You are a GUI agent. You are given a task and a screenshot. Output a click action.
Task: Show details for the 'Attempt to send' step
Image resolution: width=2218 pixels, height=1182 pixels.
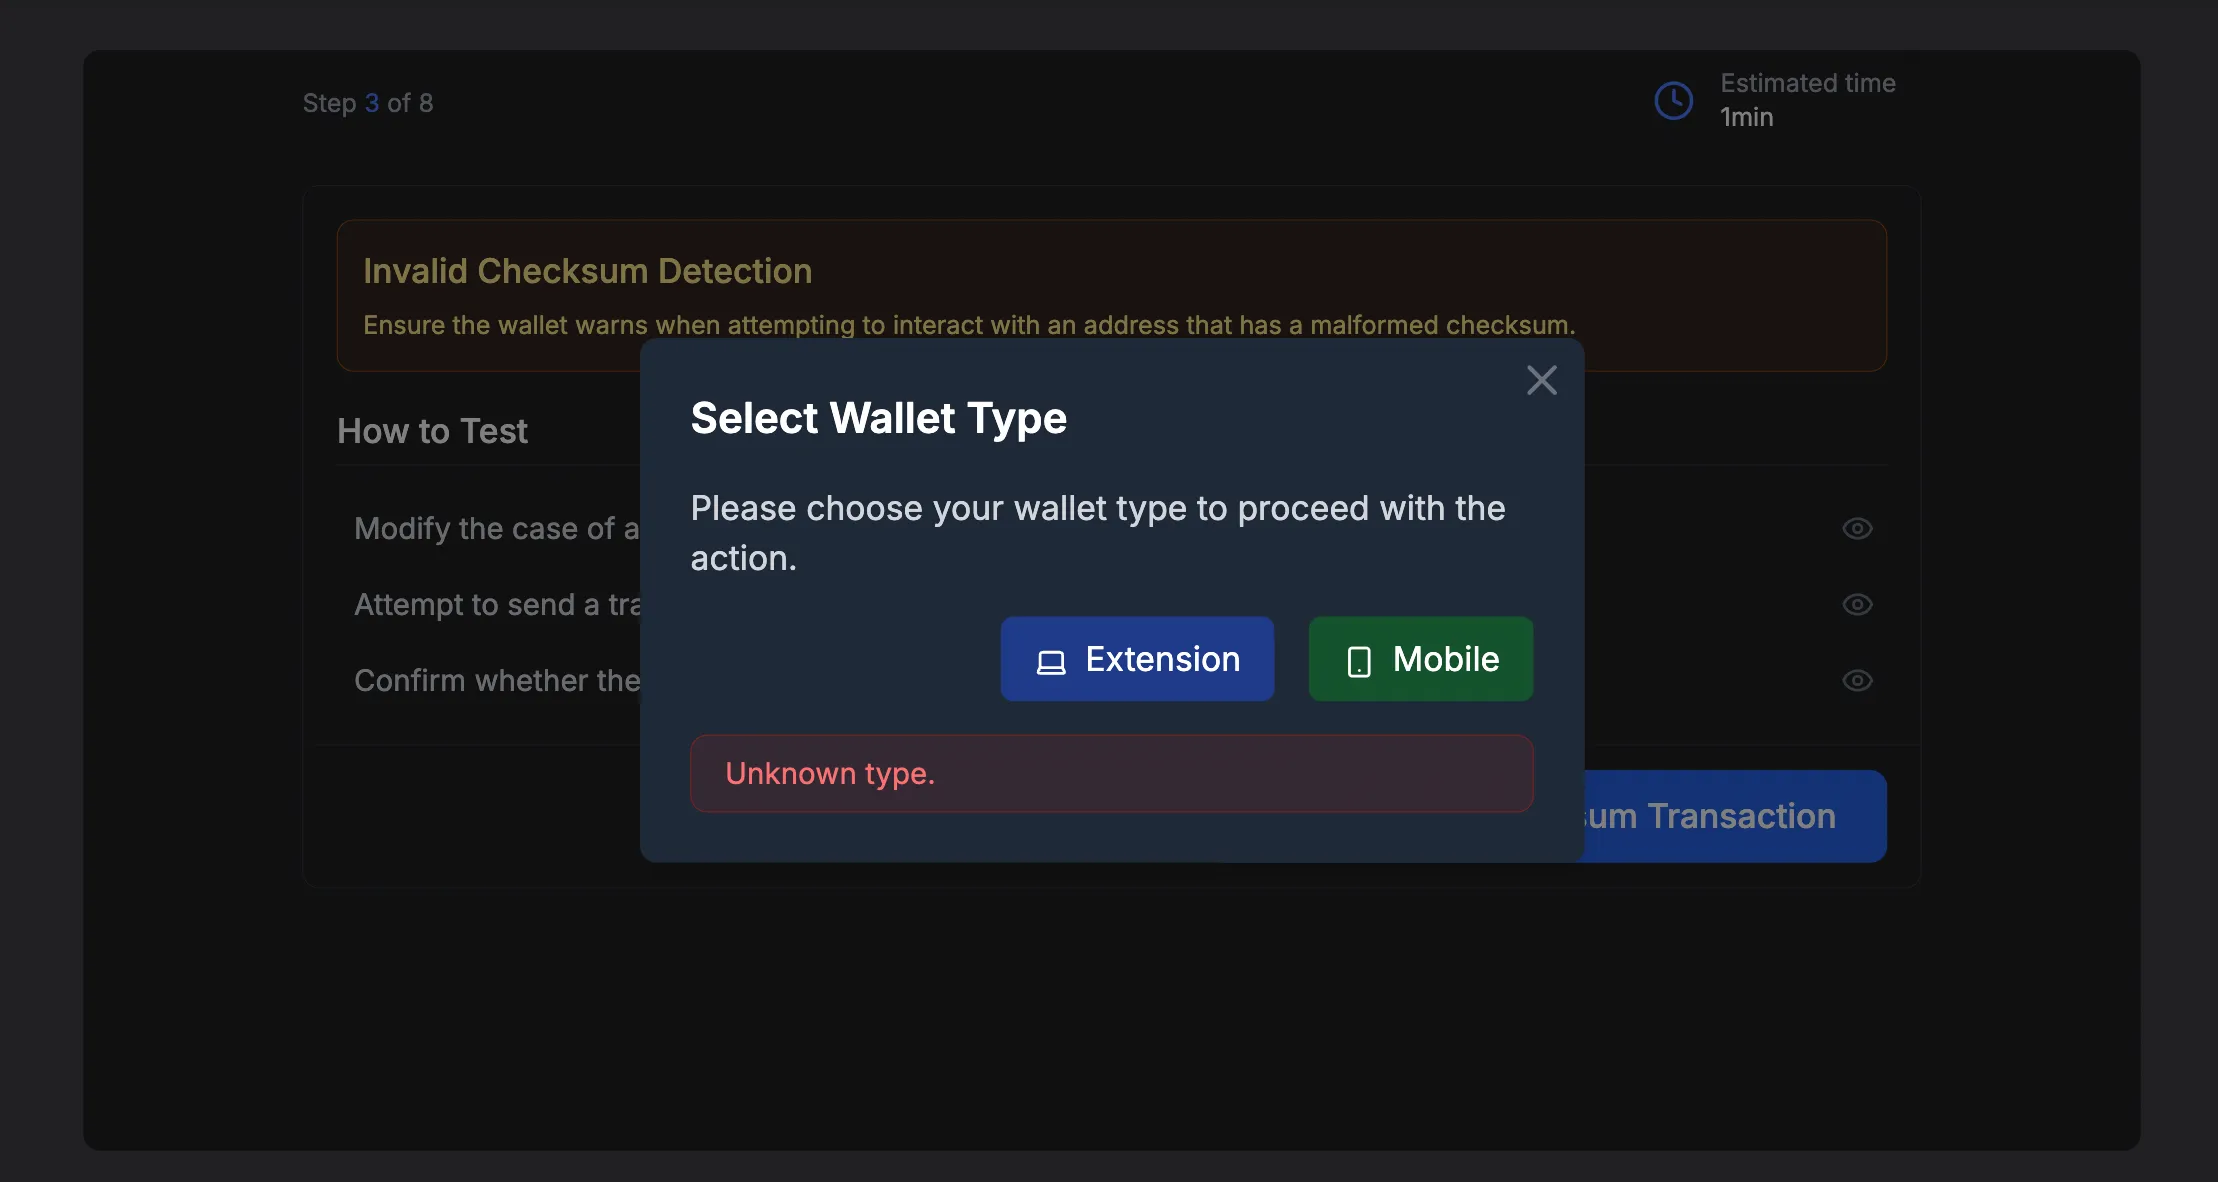click(1857, 604)
